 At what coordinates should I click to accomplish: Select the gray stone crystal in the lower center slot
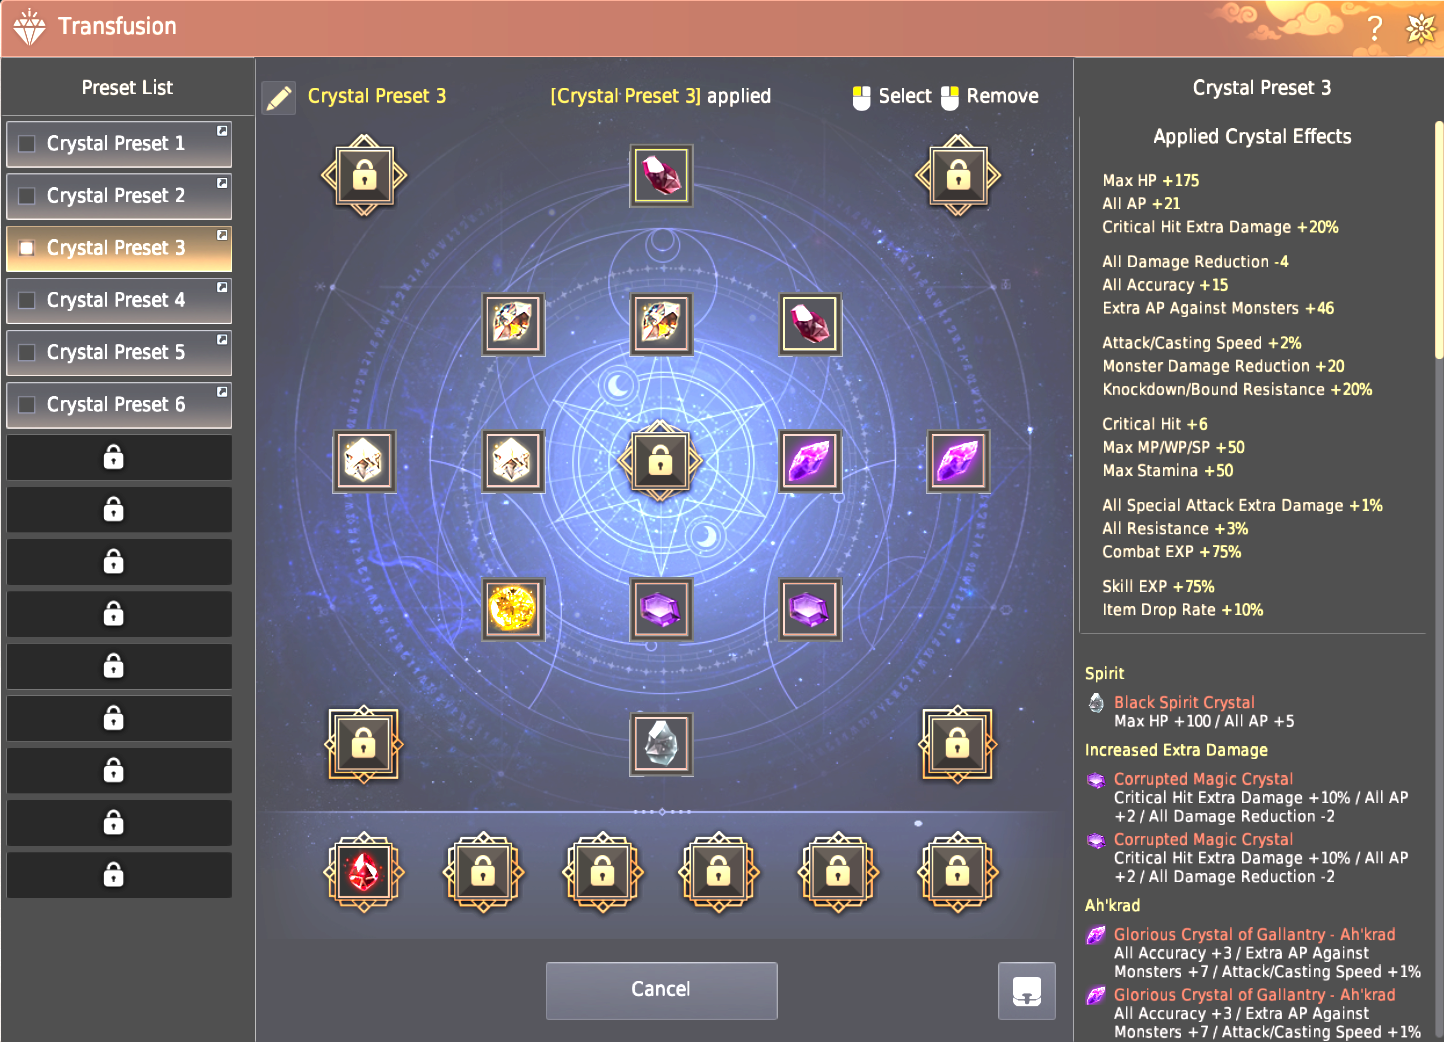661,744
